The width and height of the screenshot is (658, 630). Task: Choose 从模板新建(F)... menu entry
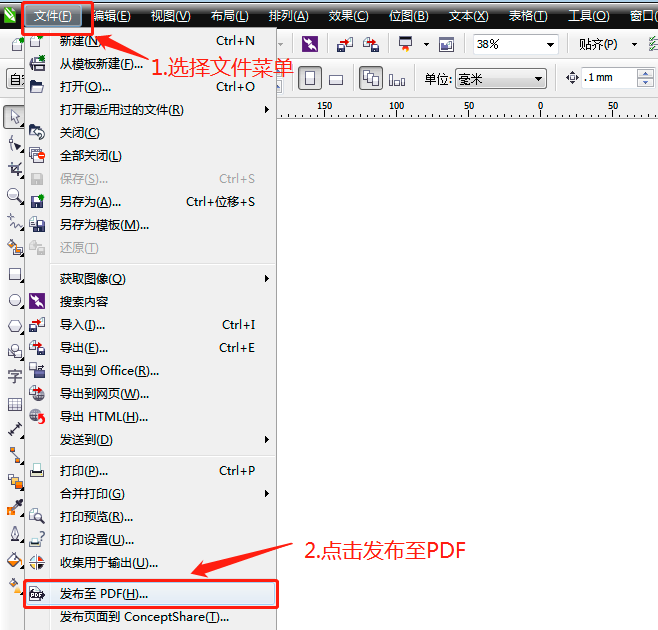pos(151,64)
